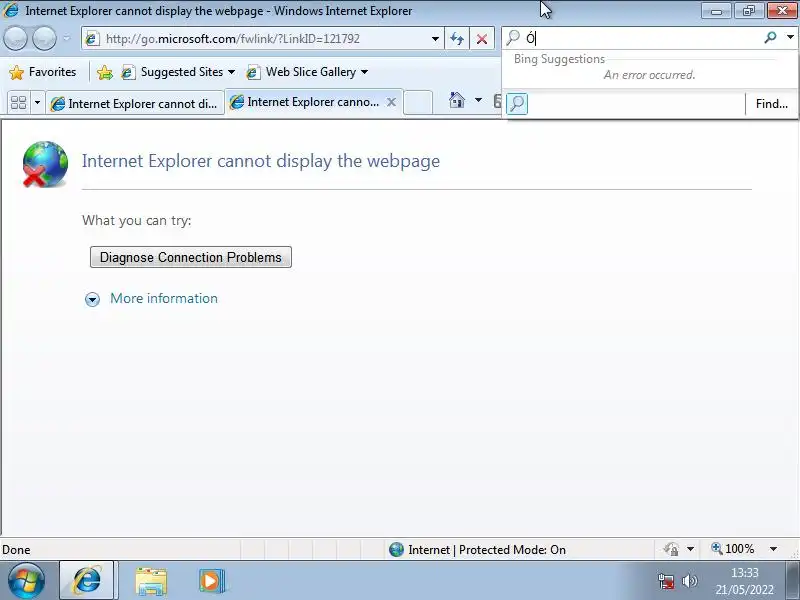Click the privacy lock status bar icon
Viewport: 800px width, 600px height.
pos(671,549)
